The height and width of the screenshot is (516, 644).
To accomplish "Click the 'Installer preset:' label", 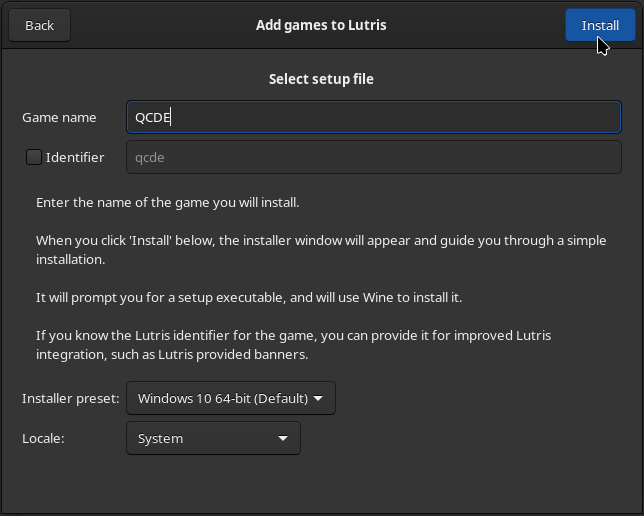I will pos(70,398).
